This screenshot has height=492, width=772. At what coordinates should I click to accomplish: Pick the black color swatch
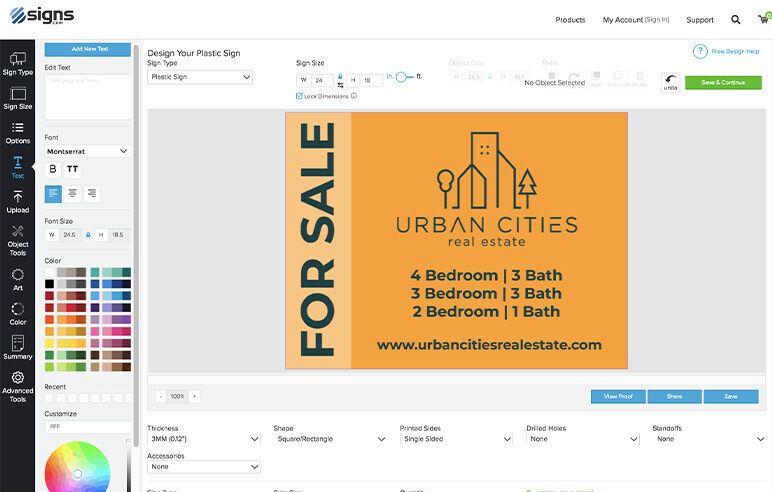pyautogui.click(x=49, y=284)
